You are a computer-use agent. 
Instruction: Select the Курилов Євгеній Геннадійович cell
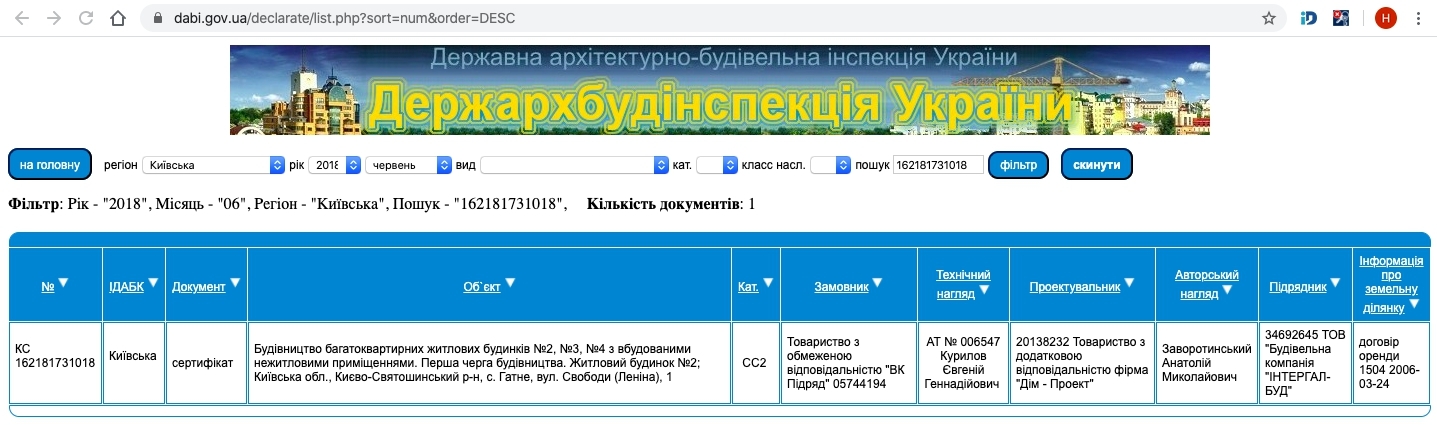tap(963, 362)
